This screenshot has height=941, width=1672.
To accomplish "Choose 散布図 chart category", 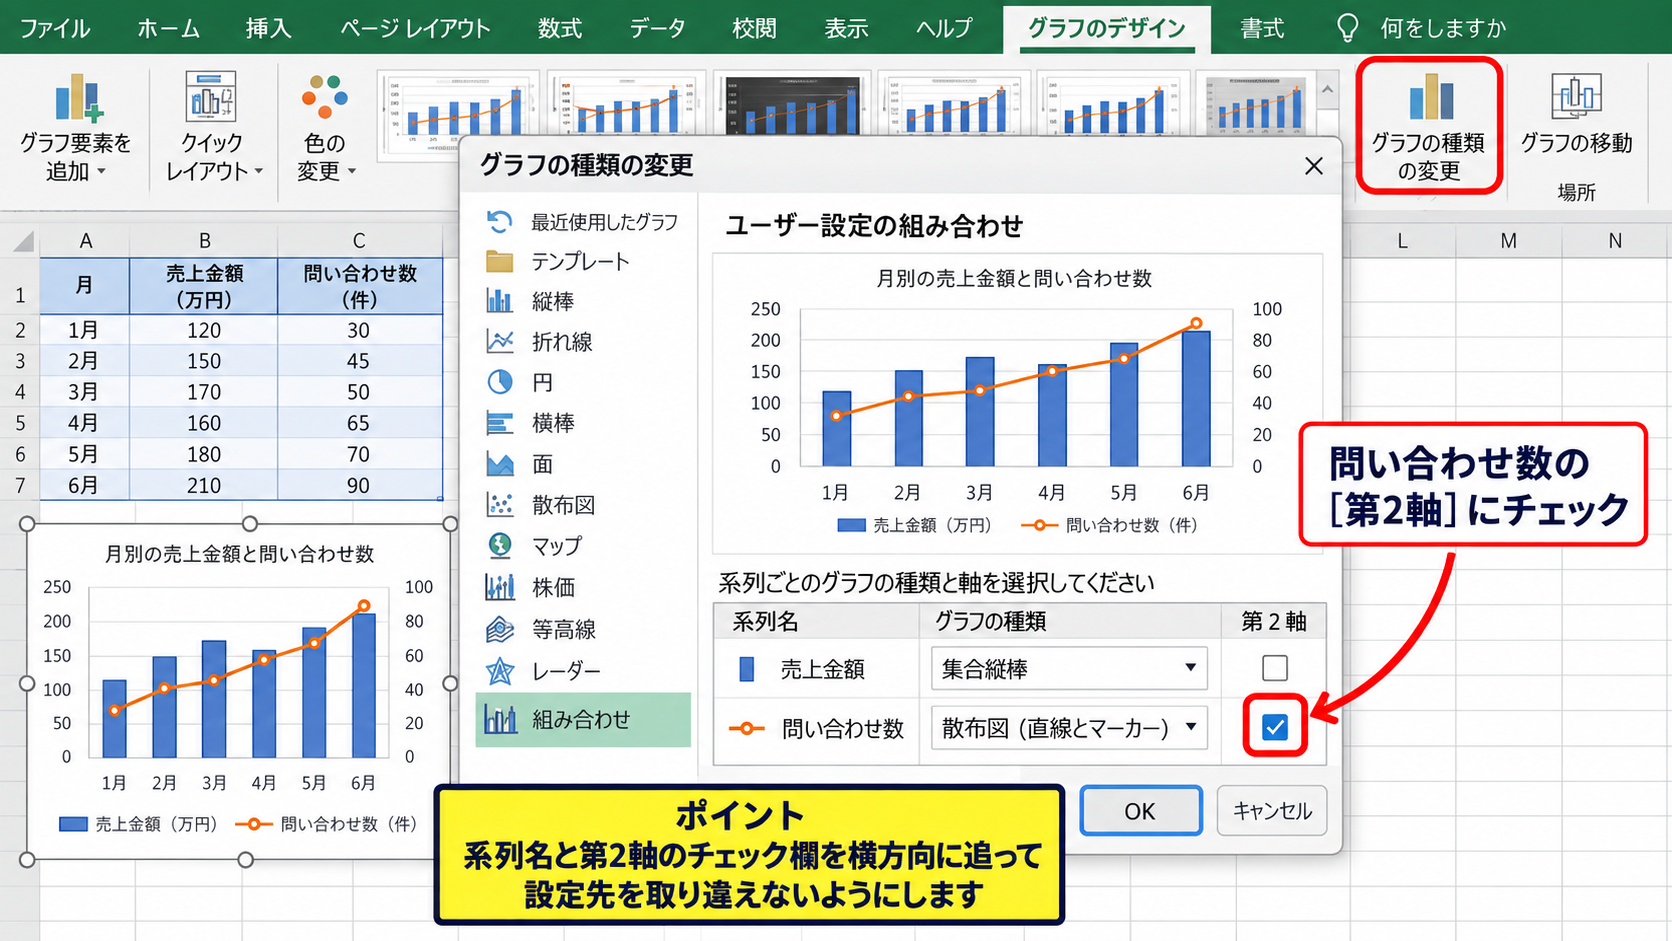I will (x=582, y=505).
